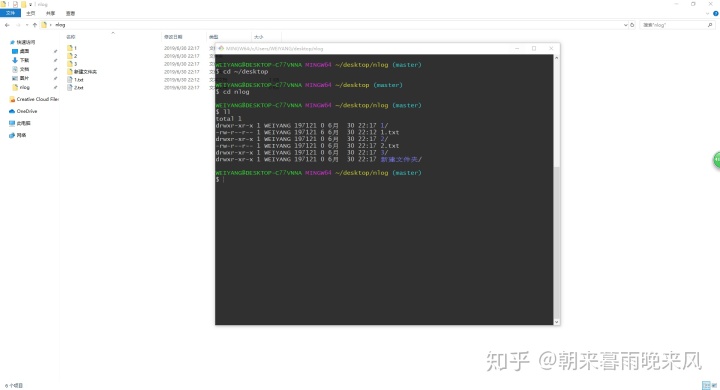
Task: Click the Back arrow in Explorer navigation
Action: pos(7,25)
